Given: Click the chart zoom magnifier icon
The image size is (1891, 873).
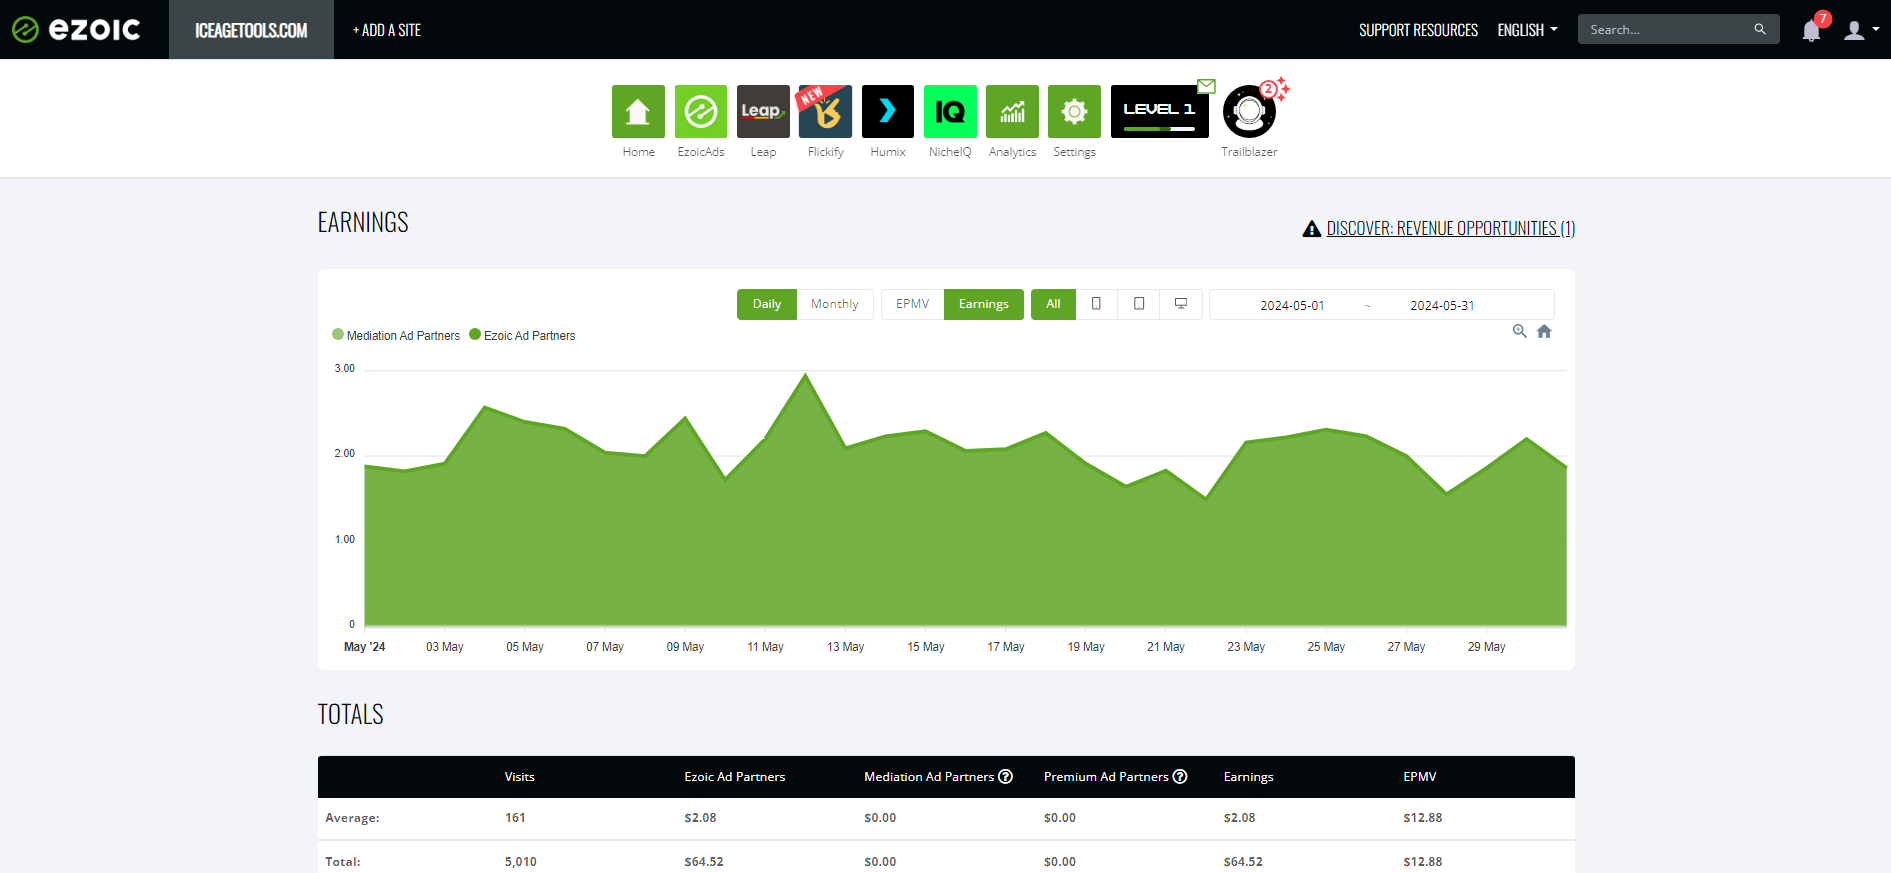Looking at the screenshot, I should pos(1519,331).
